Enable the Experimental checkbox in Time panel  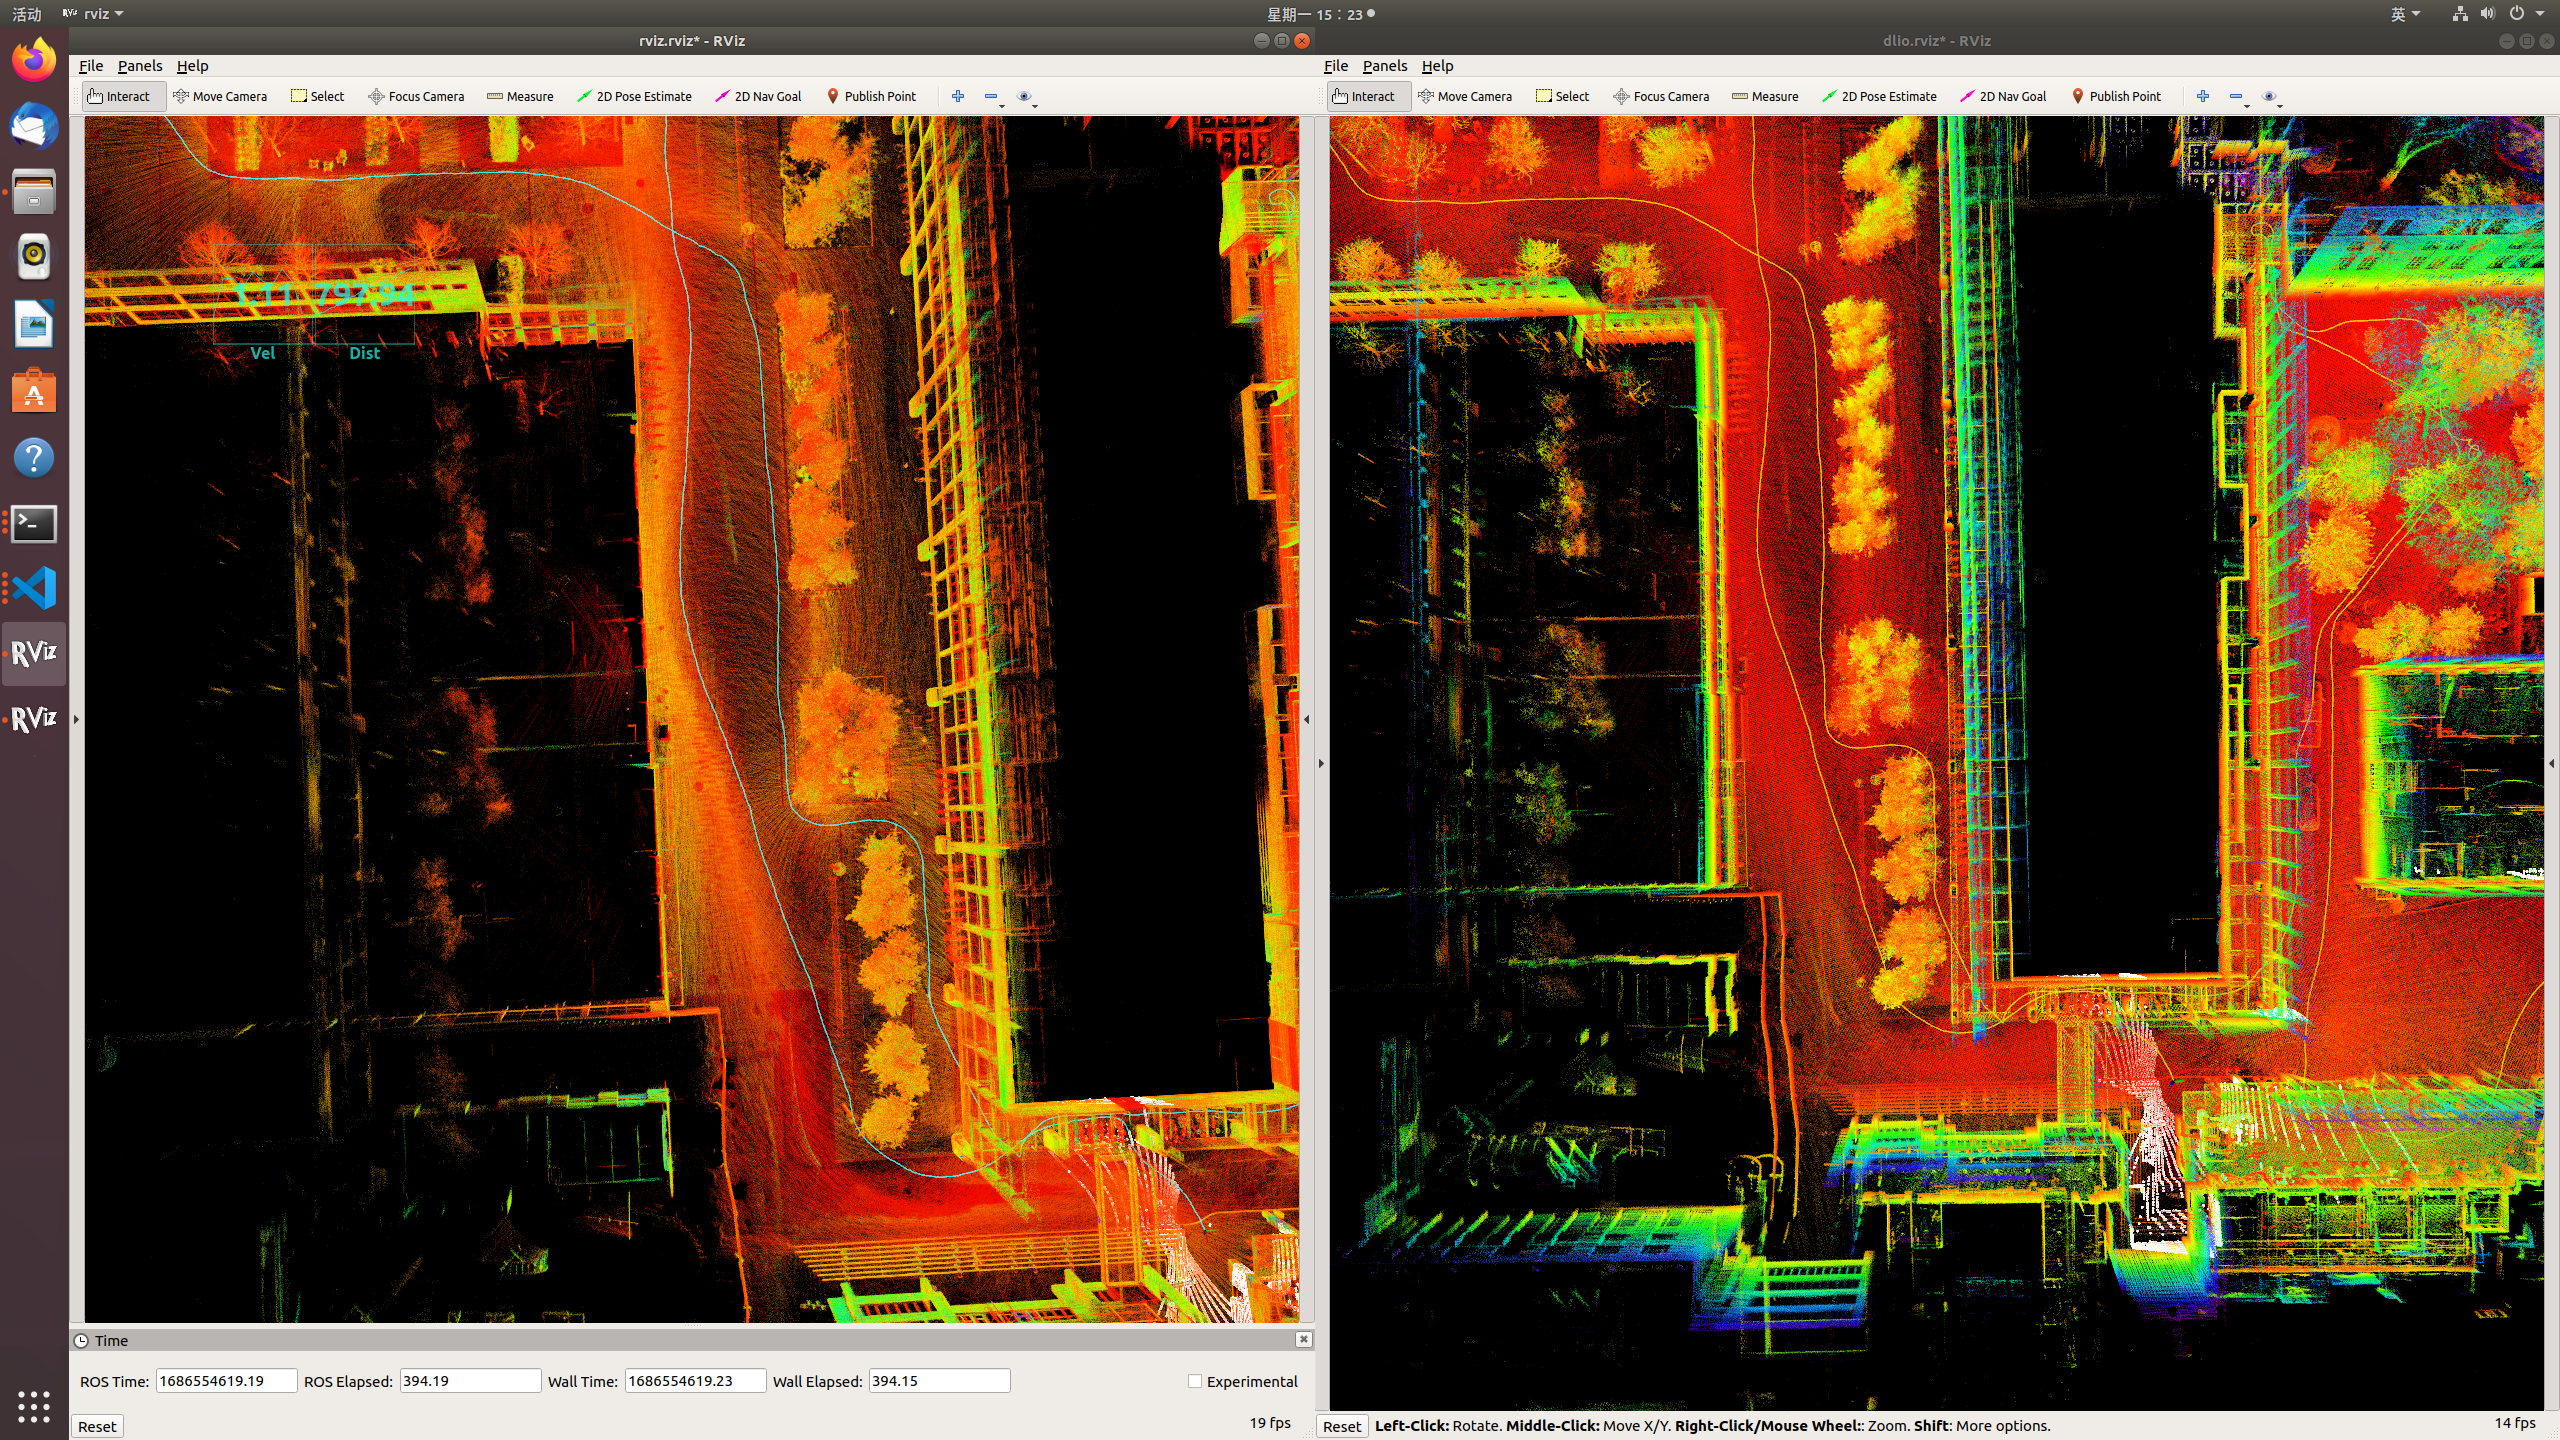point(1194,1381)
